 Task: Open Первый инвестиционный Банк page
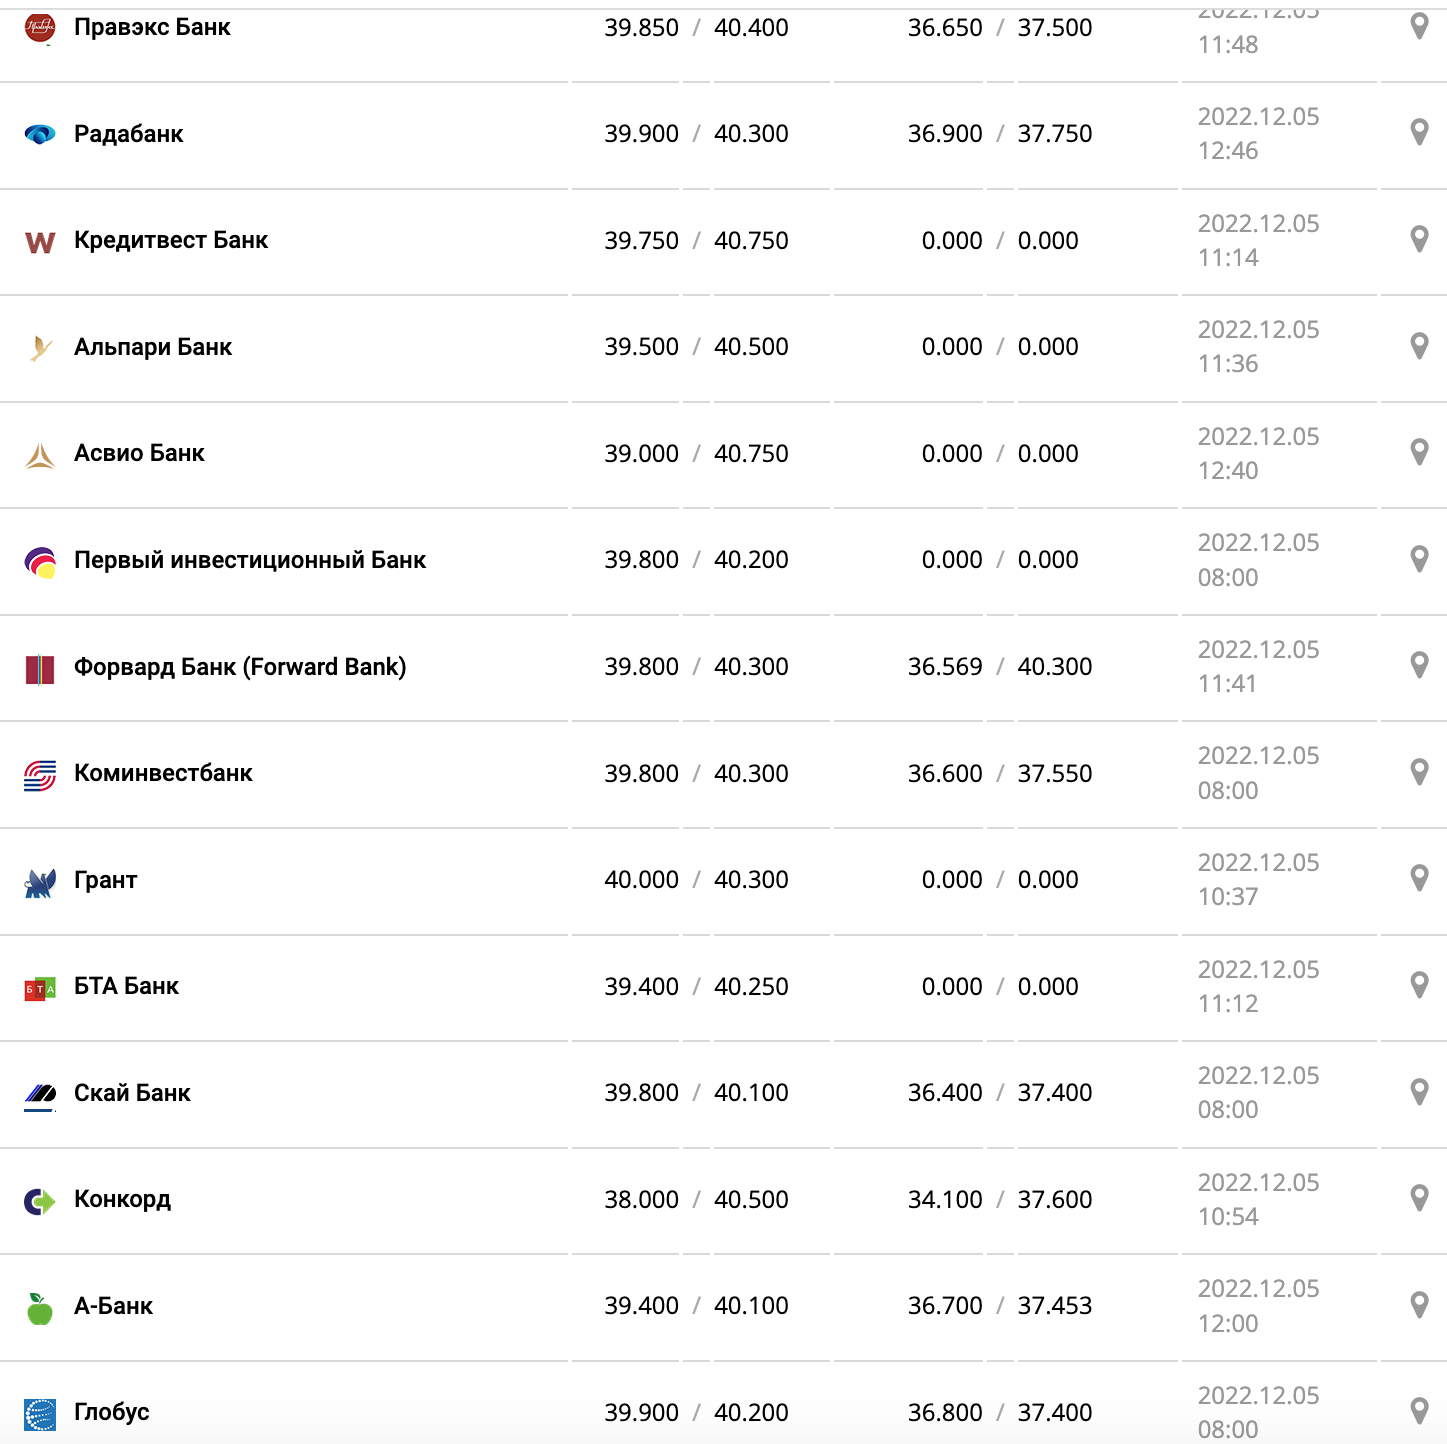point(250,560)
